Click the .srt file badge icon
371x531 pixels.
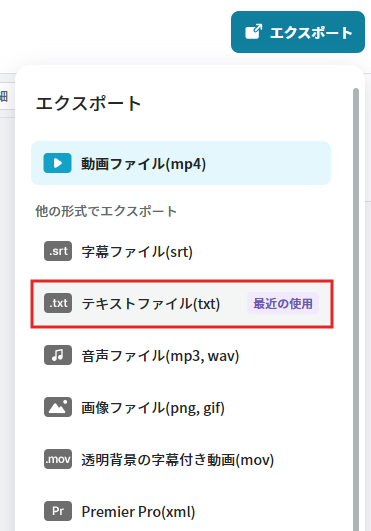[x=58, y=251]
